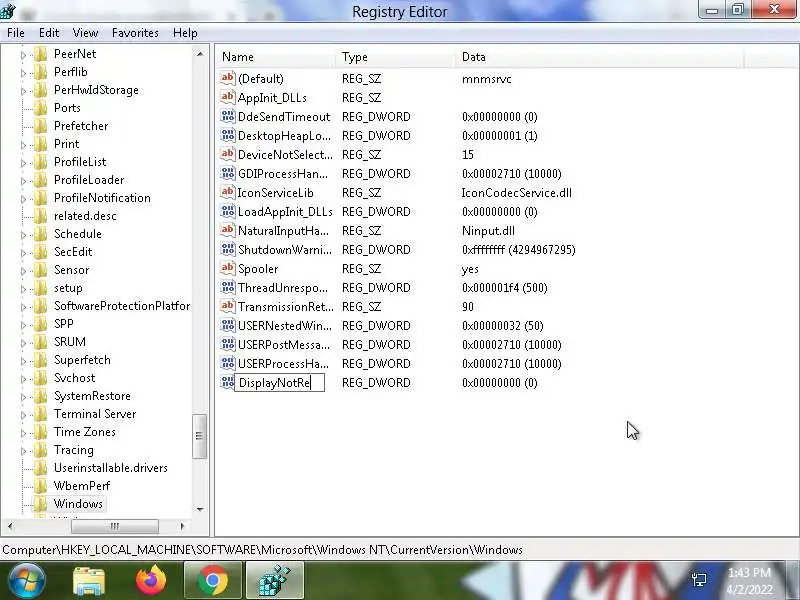Expand the Time Zones key
800x600 pixels.
tap(23, 433)
